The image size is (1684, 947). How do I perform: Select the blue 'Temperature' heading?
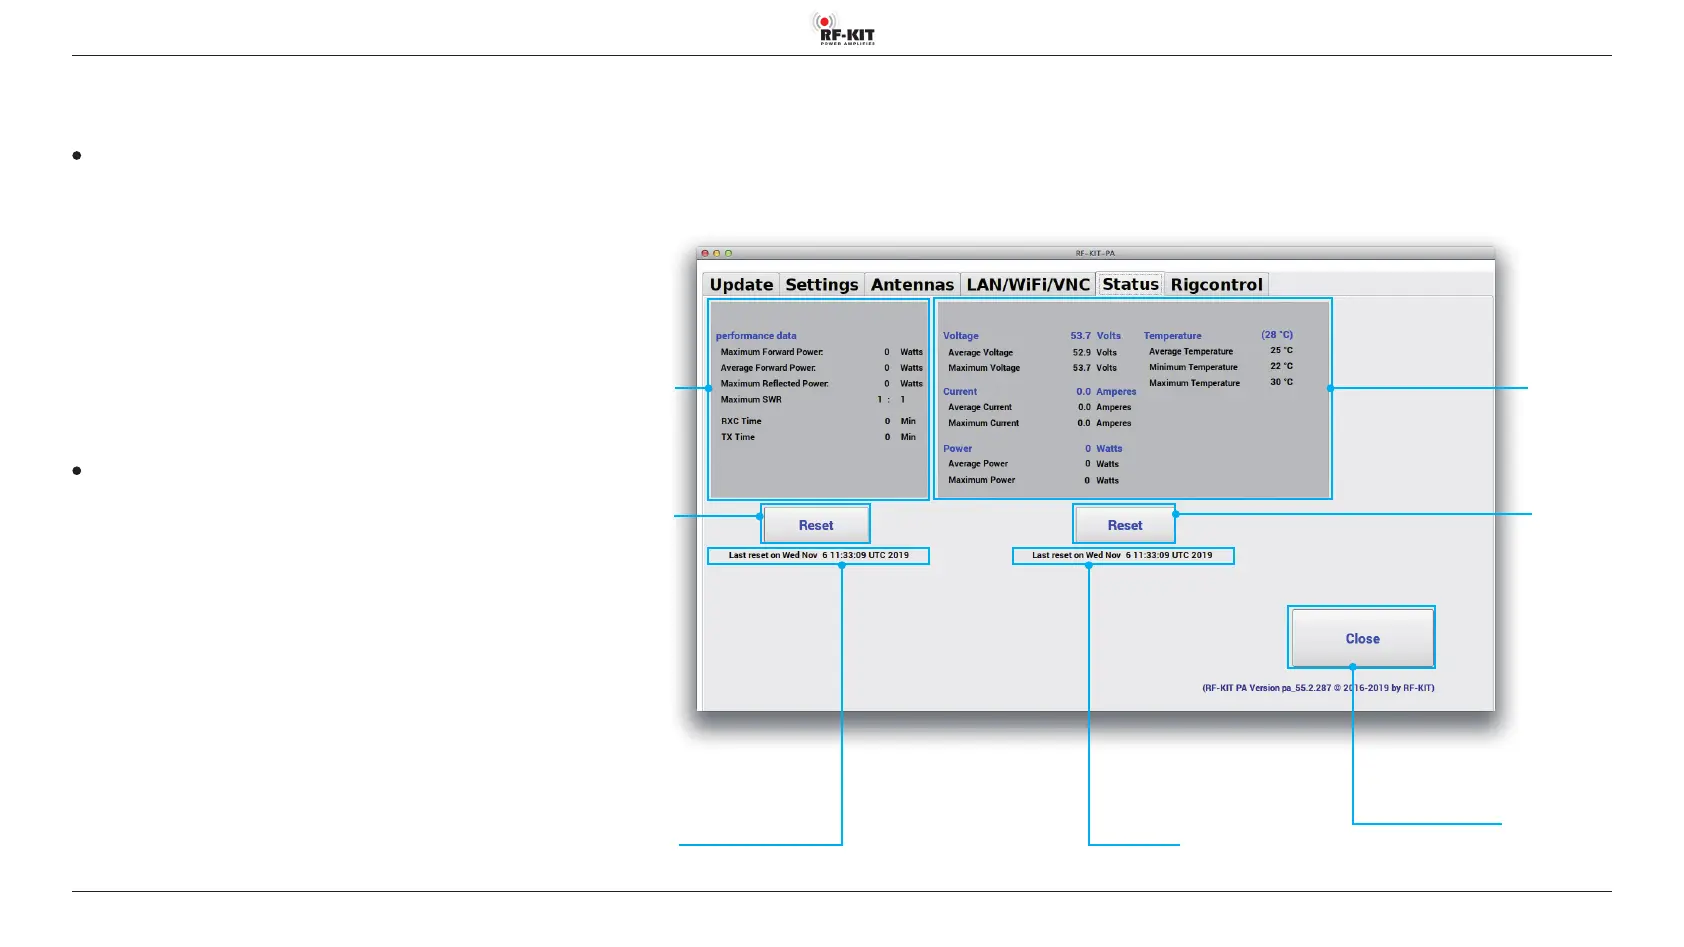click(1173, 336)
